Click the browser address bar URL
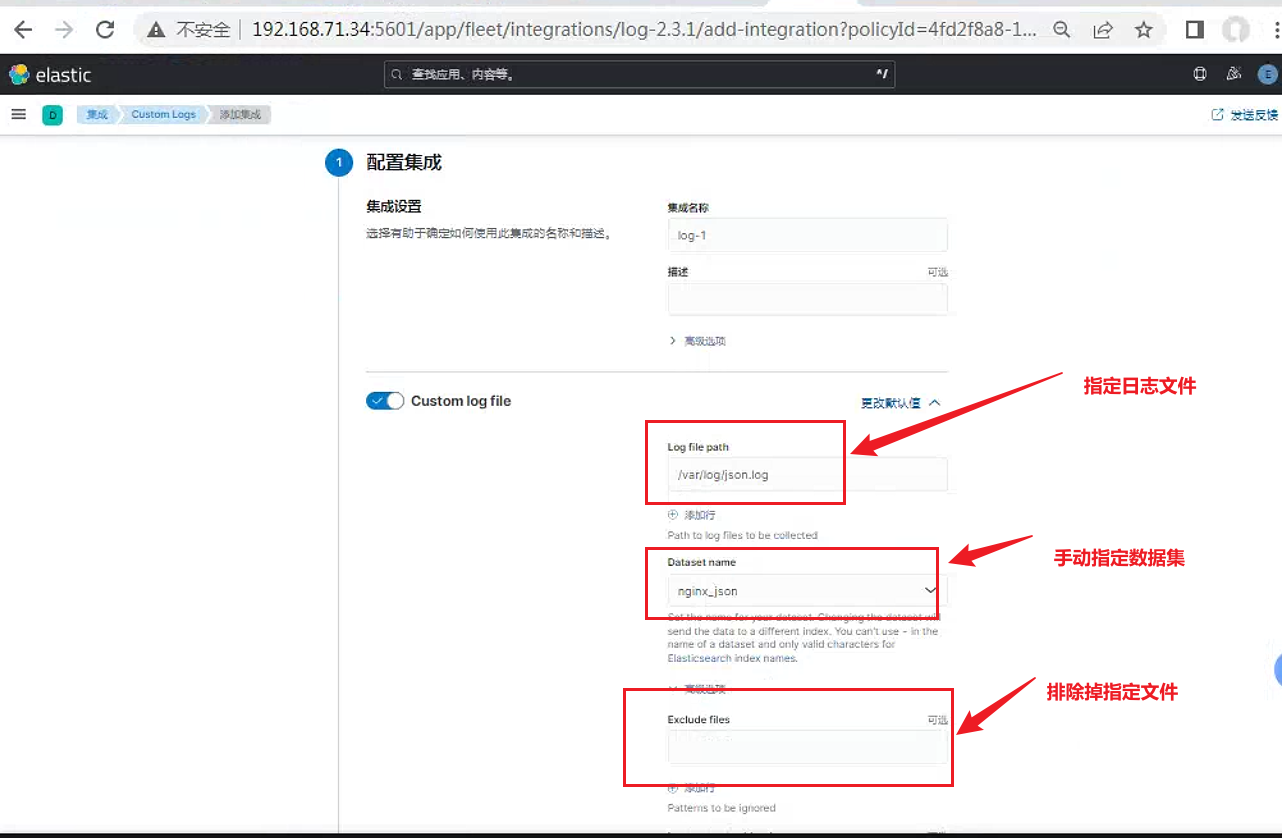The height and width of the screenshot is (838, 1282). 644,30
